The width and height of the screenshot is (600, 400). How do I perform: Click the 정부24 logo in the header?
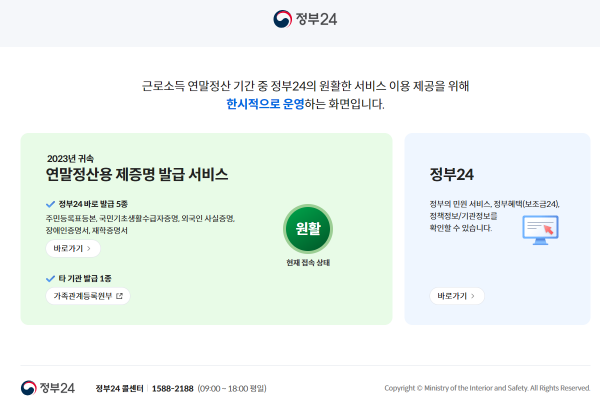(300, 19)
